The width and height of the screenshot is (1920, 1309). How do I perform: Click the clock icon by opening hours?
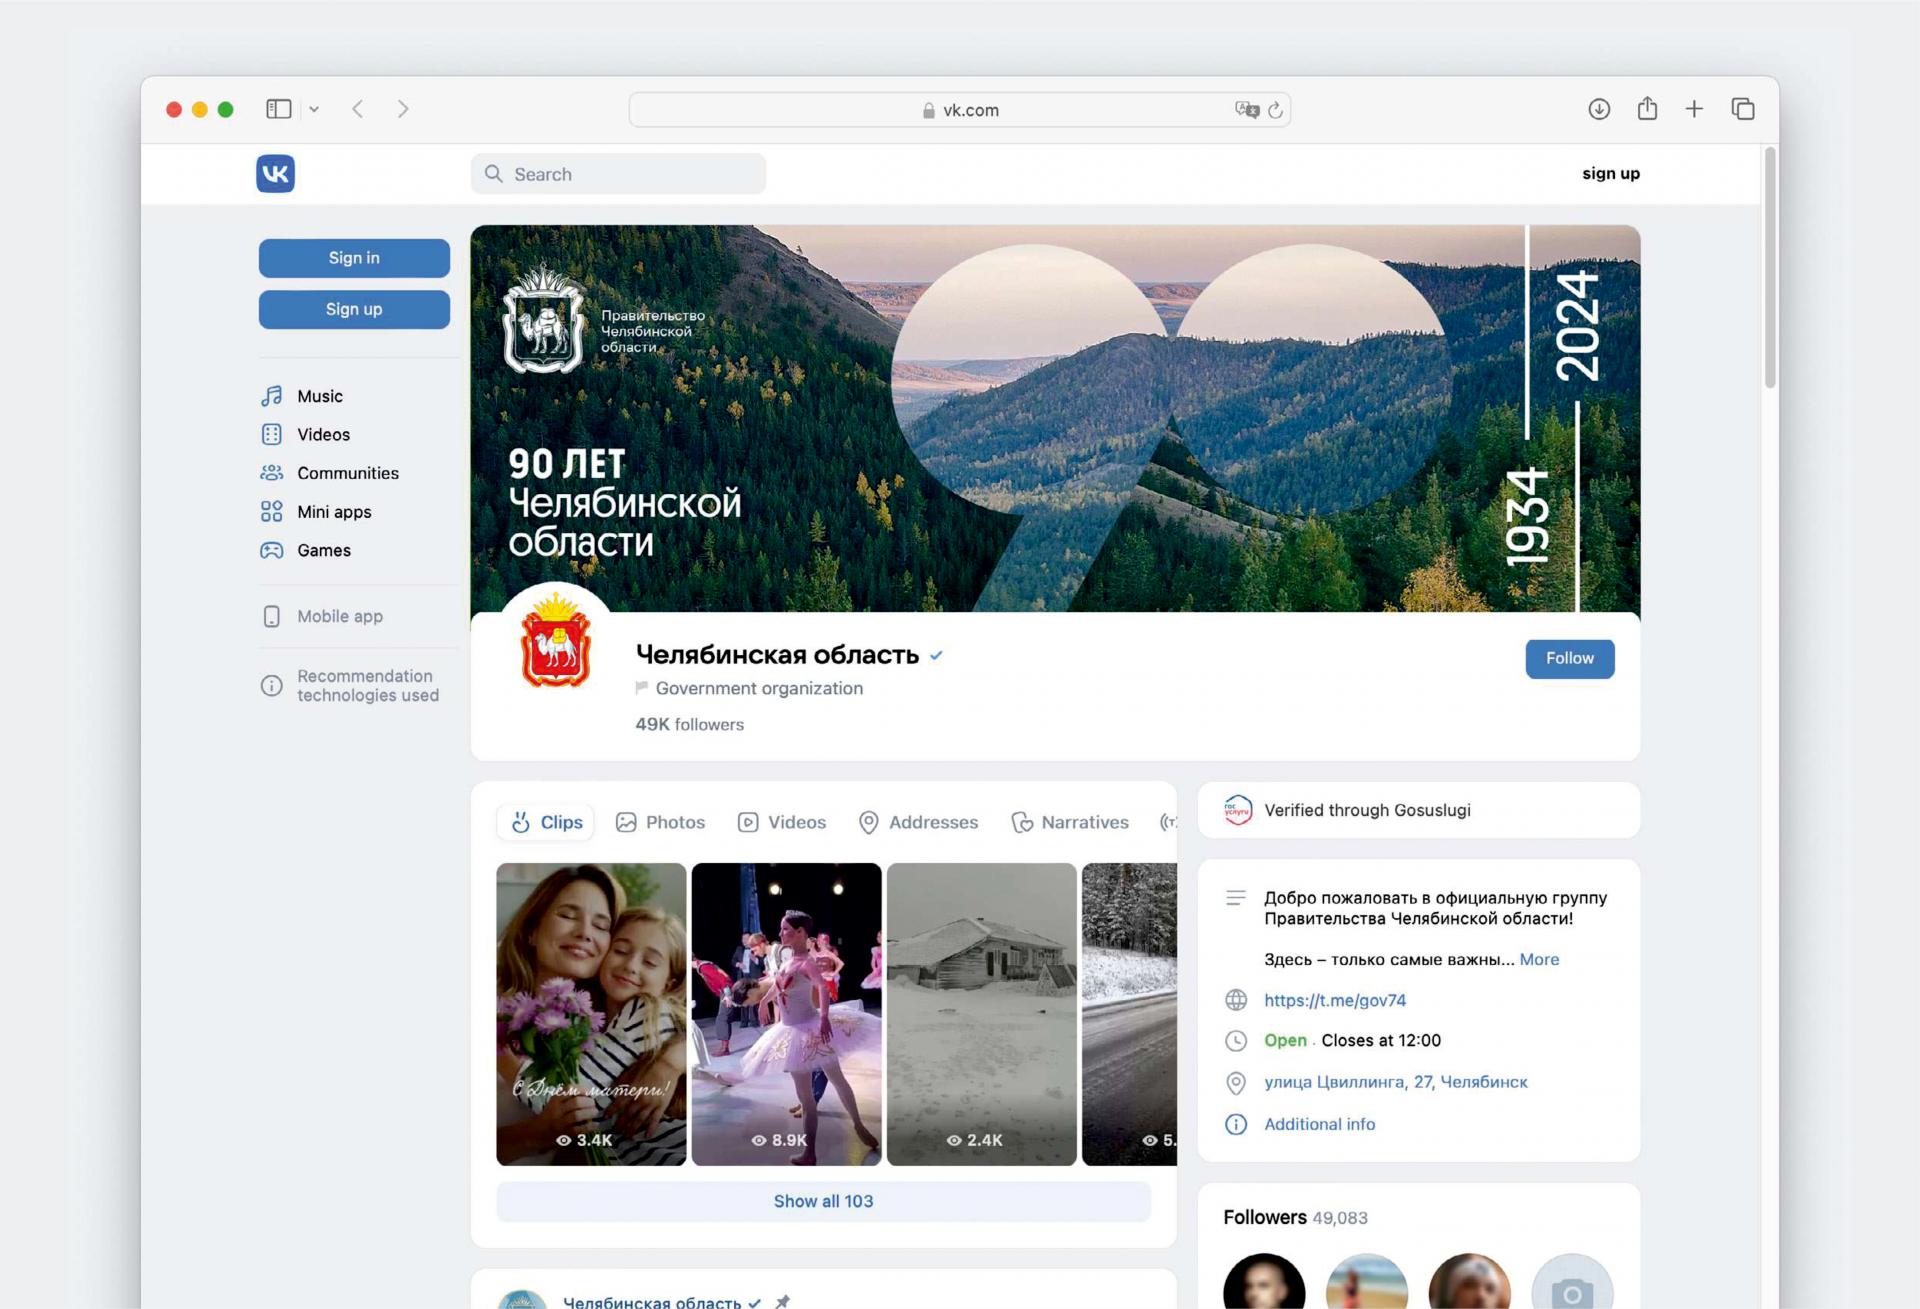click(x=1236, y=1041)
